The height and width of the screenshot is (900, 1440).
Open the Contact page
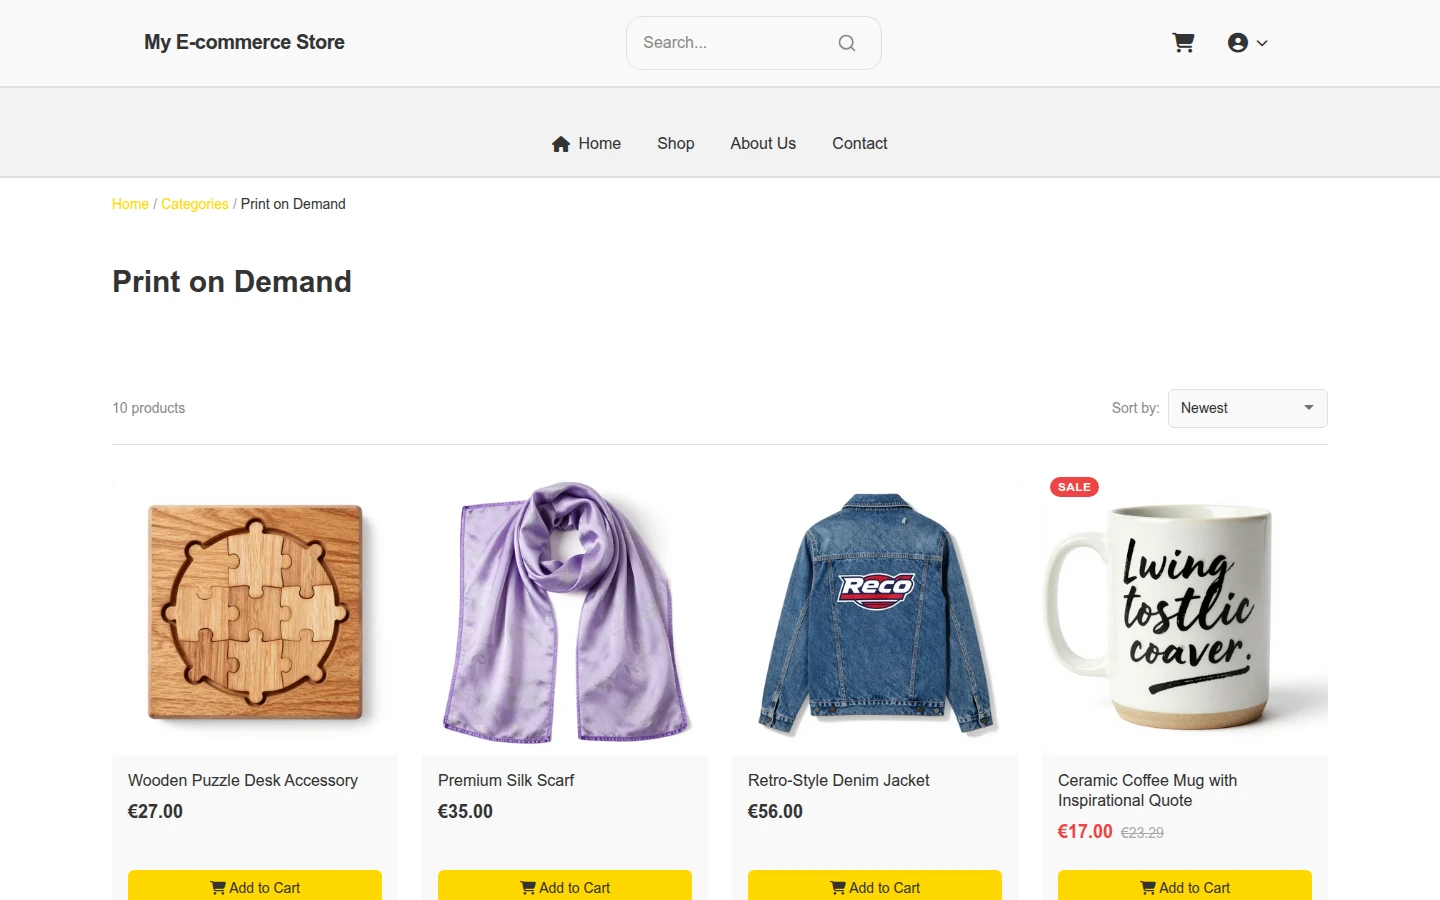tap(860, 144)
